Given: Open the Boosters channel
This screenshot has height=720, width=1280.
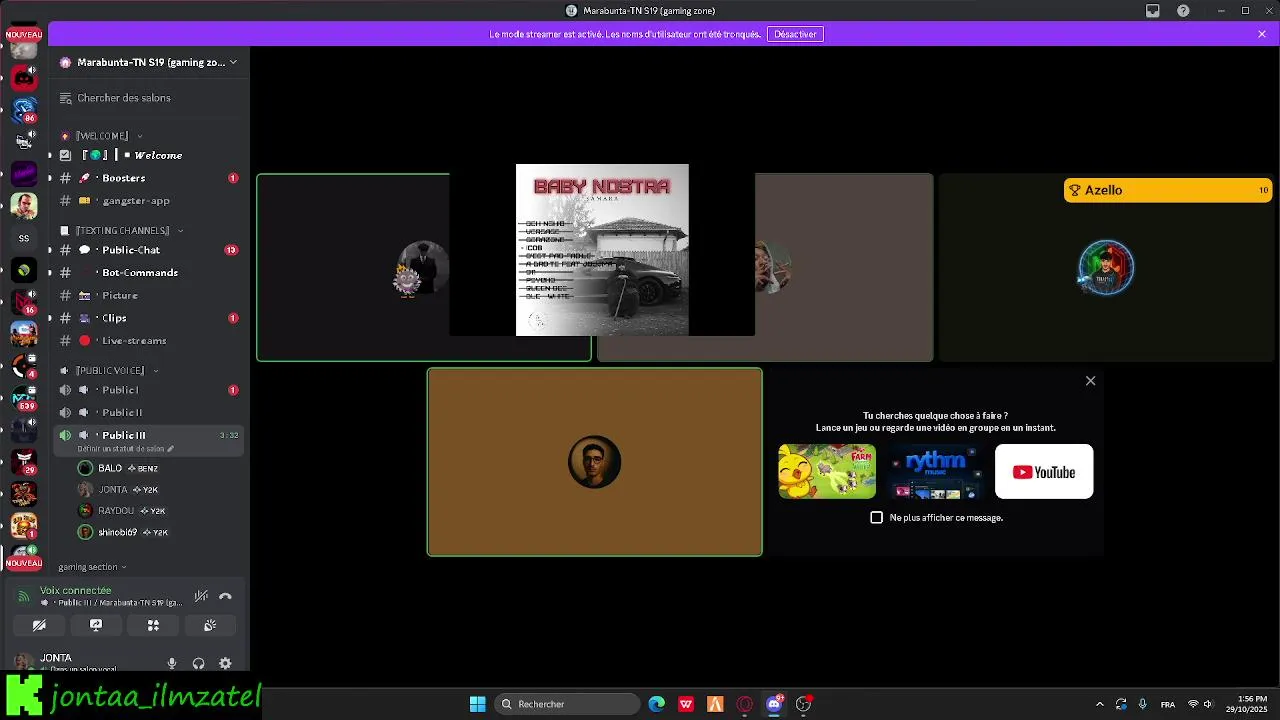Looking at the screenshot, I should 148,178.
